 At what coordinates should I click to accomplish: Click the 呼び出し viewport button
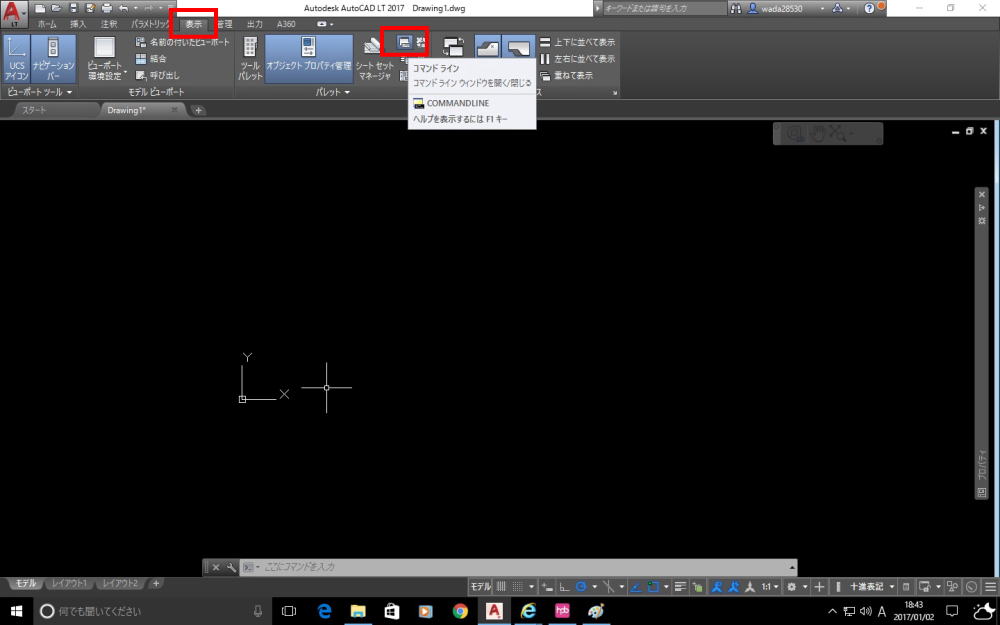(x=158, y=75)
